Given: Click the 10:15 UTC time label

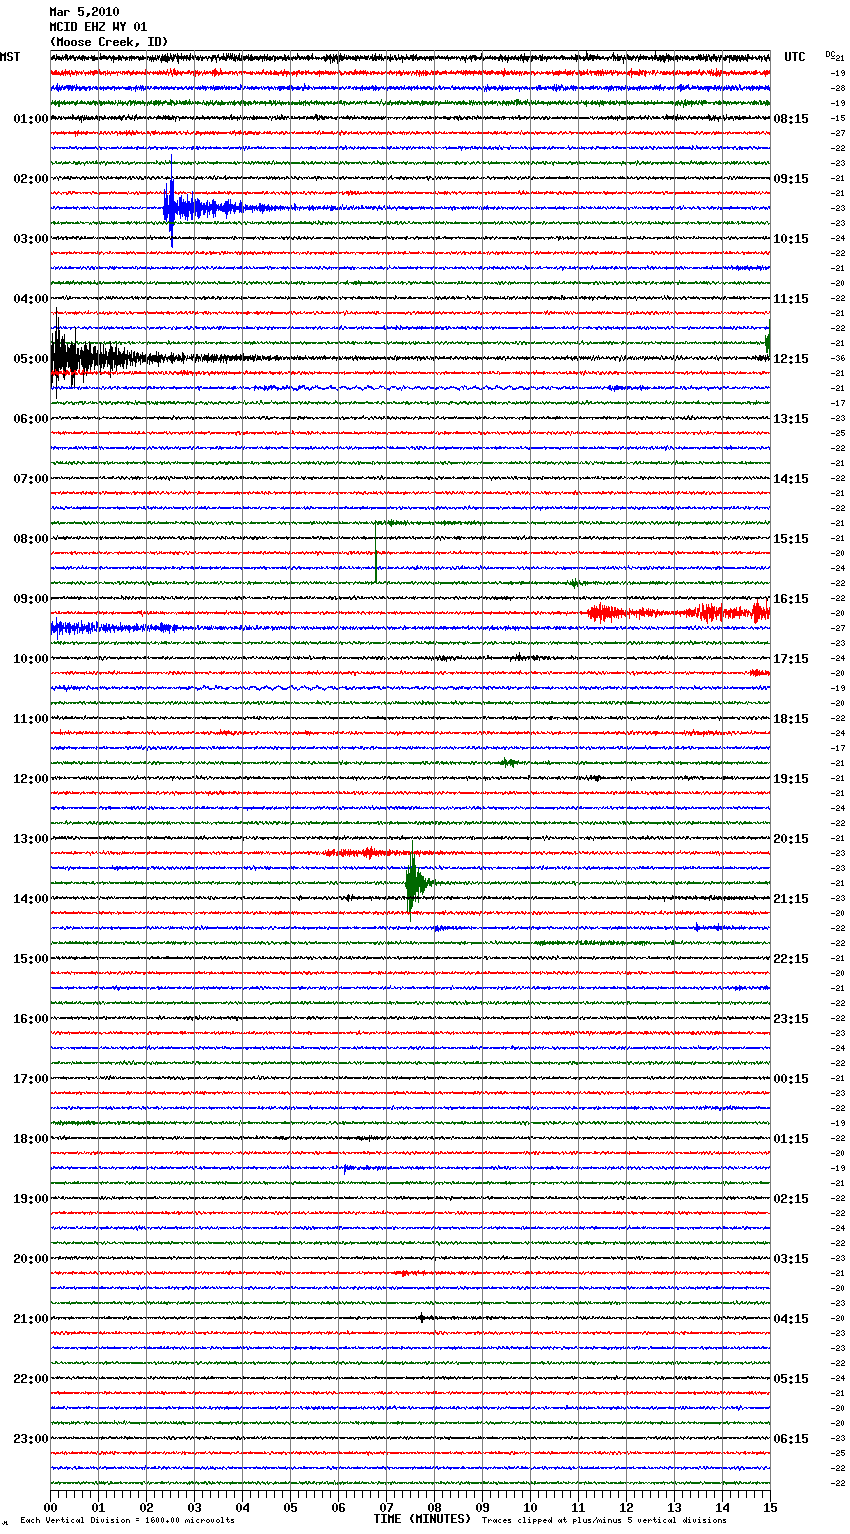Looking at the screenshot, I should 791,239.
